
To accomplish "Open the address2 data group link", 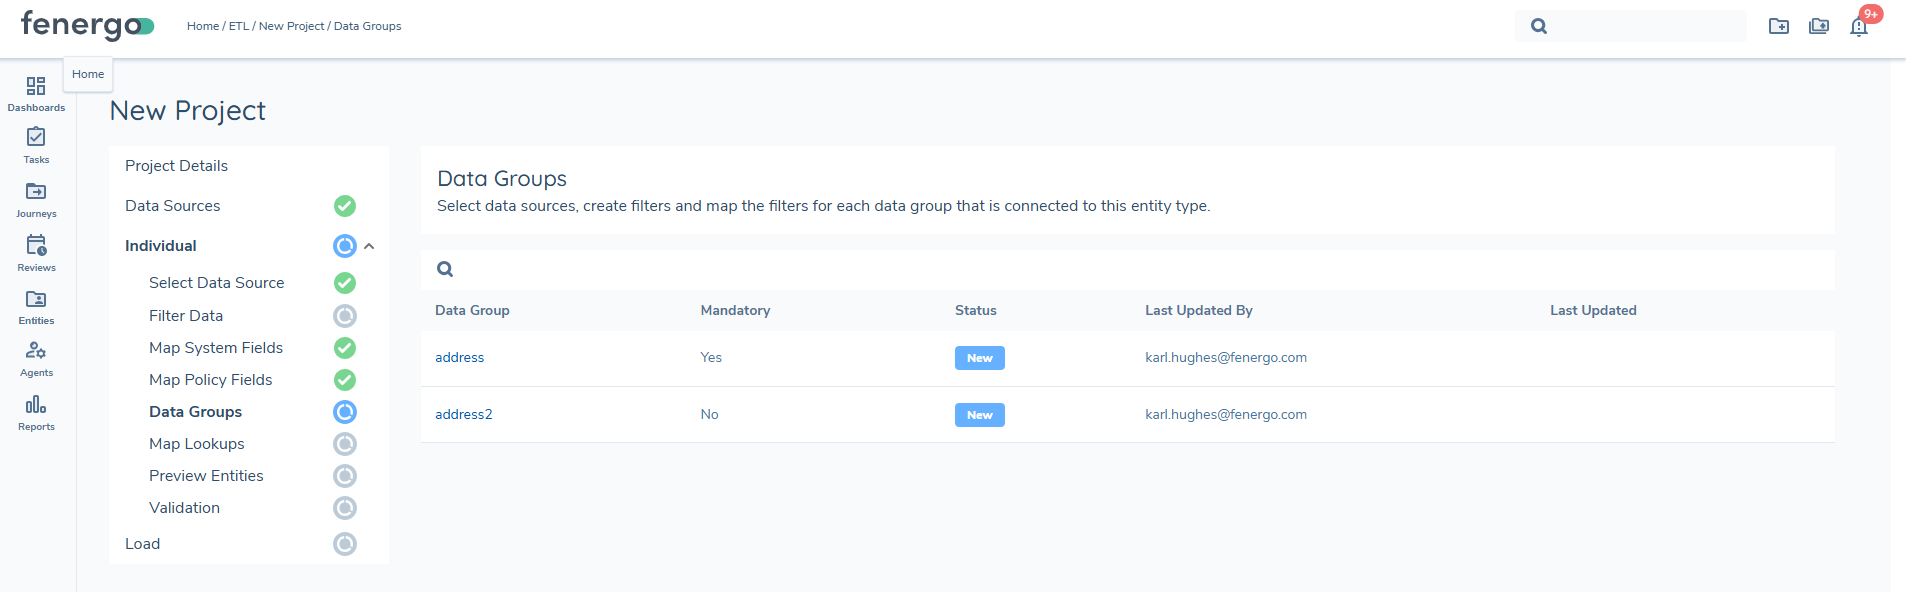I will click(463, 415).
